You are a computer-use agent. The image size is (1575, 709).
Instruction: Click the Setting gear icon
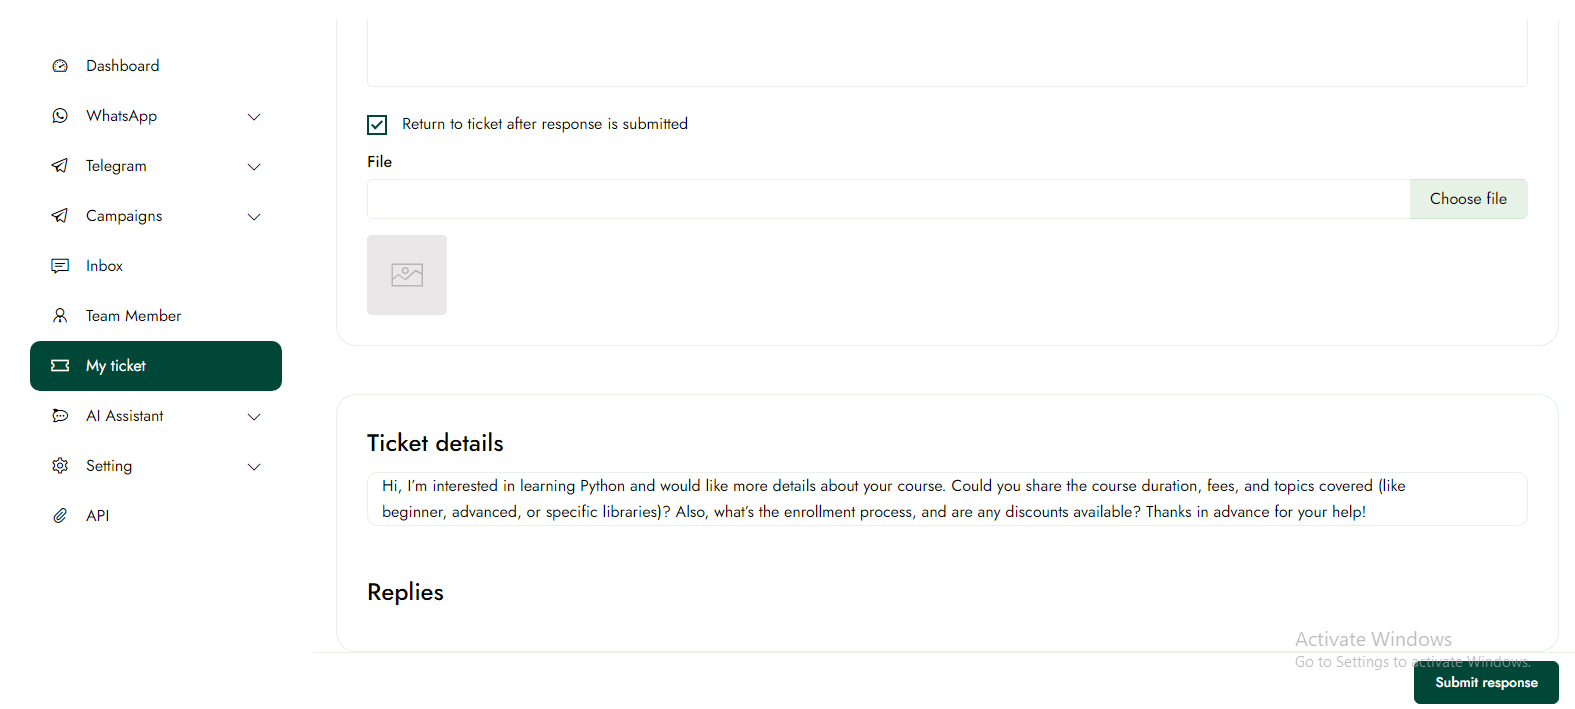[x=60, y=466]
